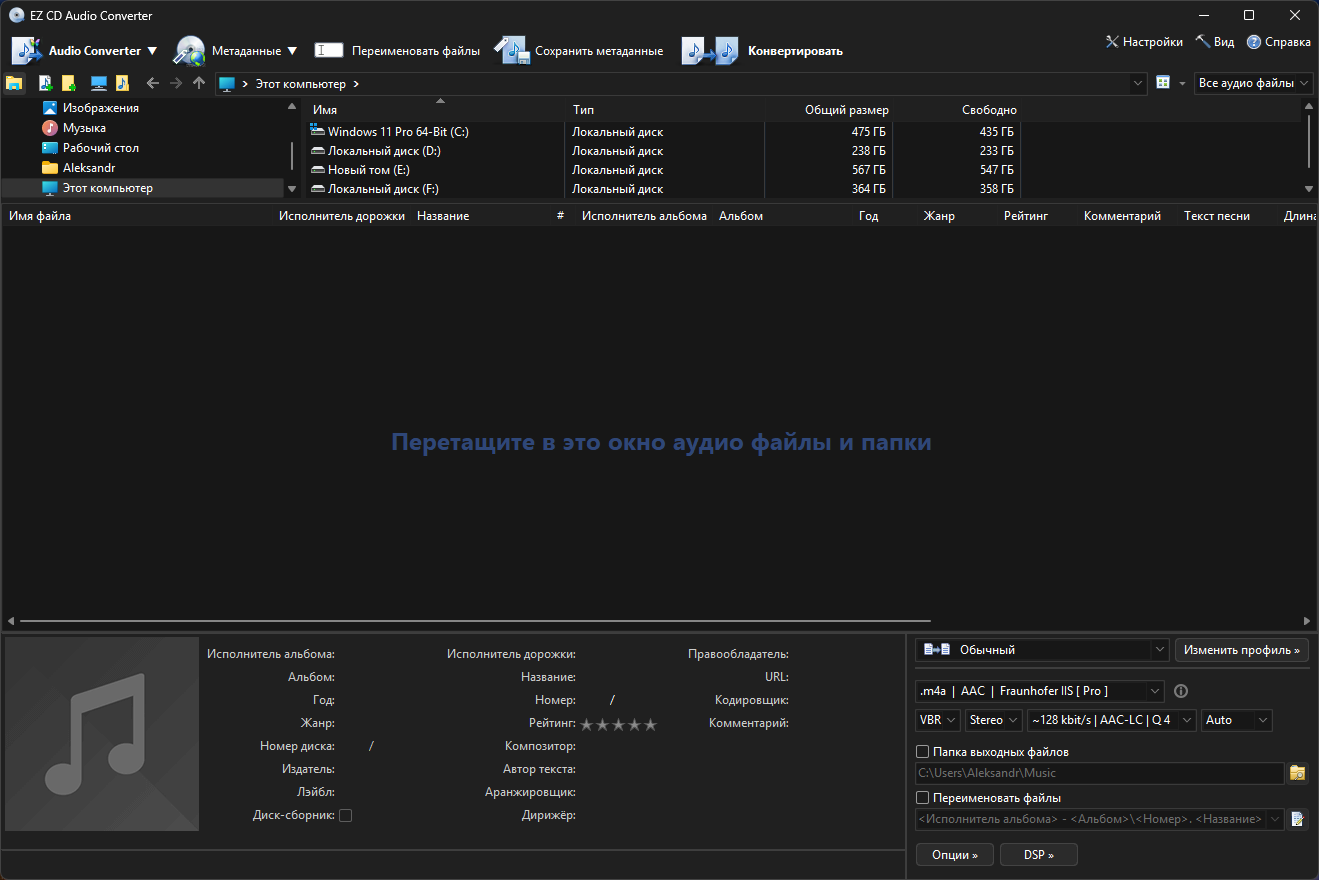Image resolution: width=1319 pixels, height=880 pixels.
Task: Open the filename pattern editor icon
Action: click(x=1297, y=819)
